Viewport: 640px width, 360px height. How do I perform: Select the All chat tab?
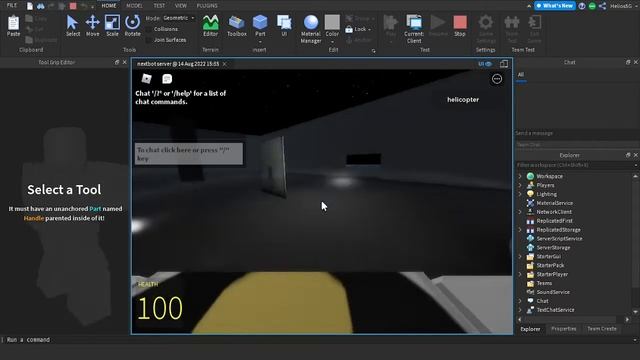pos(521,75)
